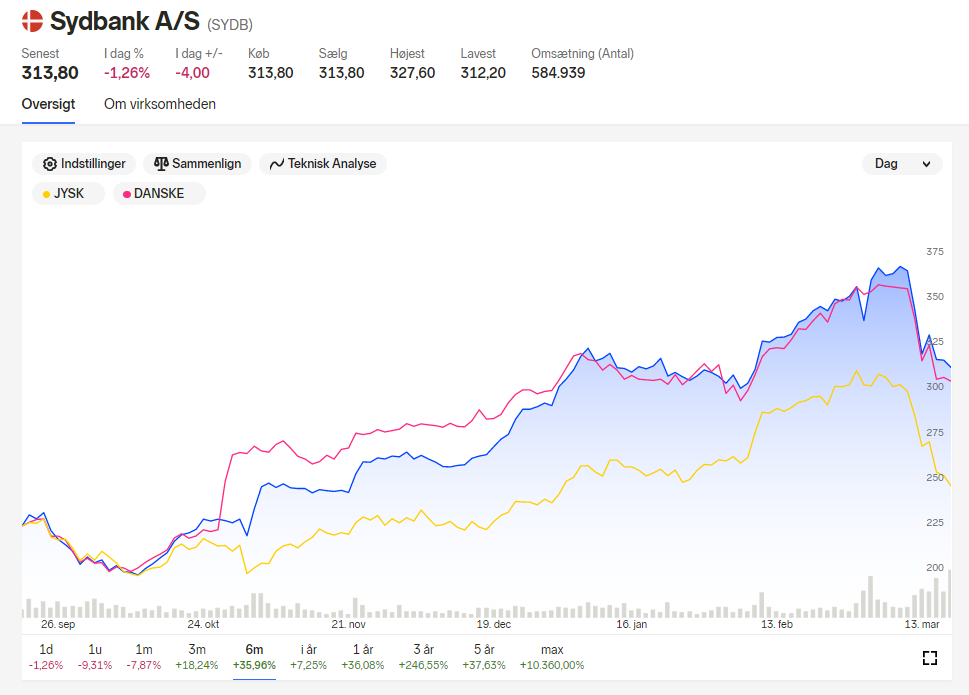
Task: Open the Dag interval dropdown
Action: (x=902, y=164)
